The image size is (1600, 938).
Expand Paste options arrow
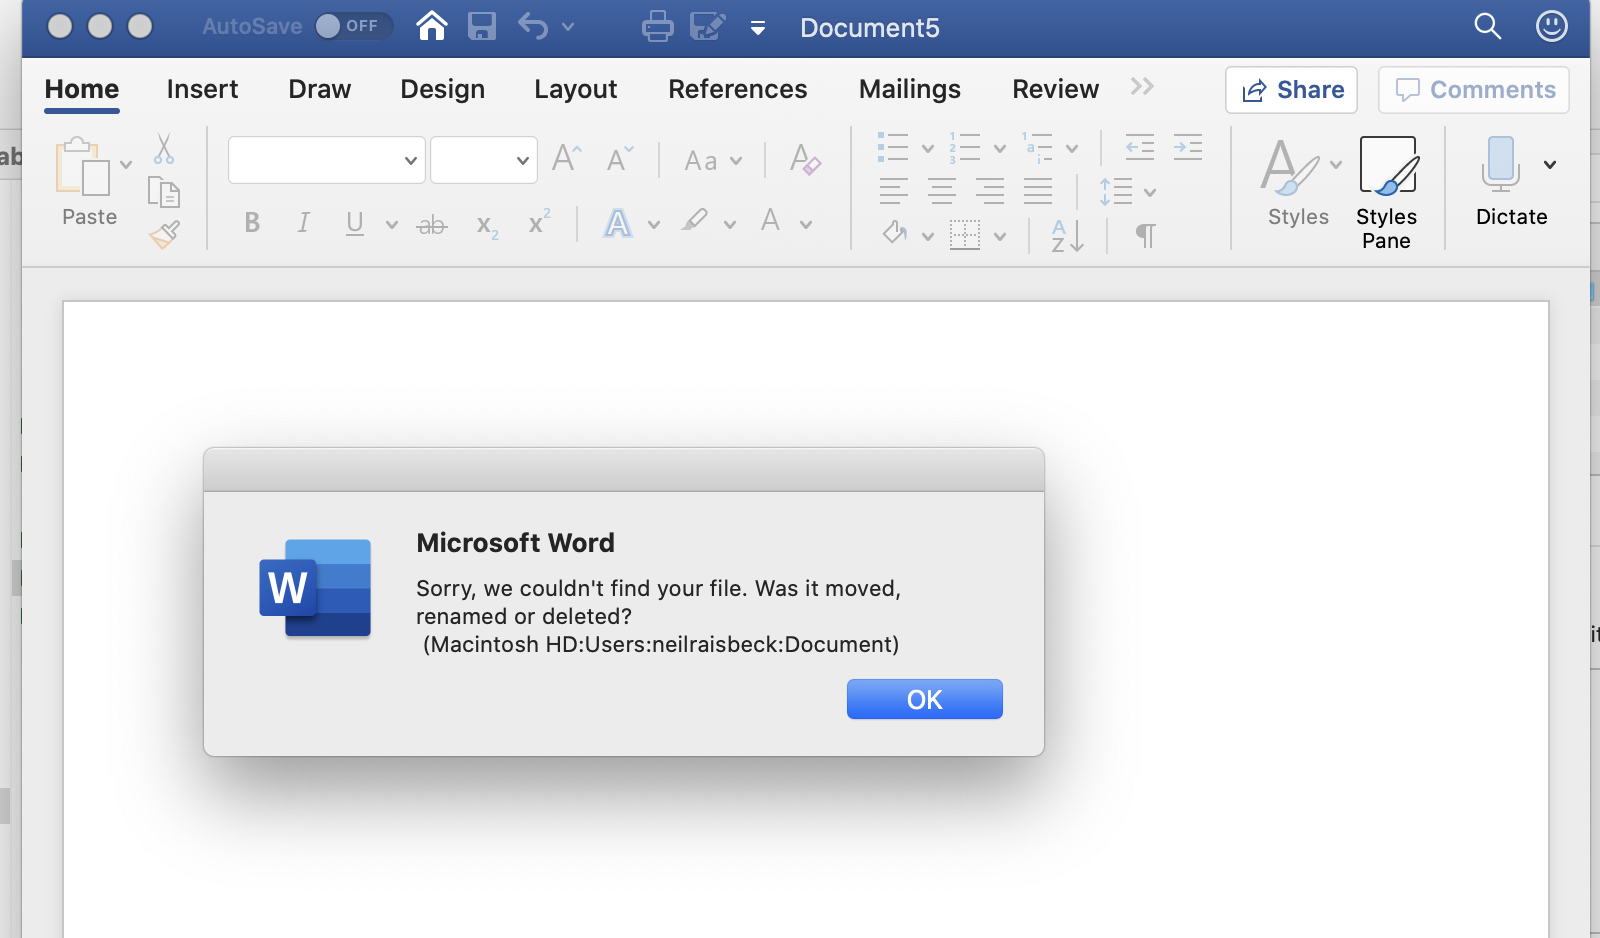click(126, 165)
